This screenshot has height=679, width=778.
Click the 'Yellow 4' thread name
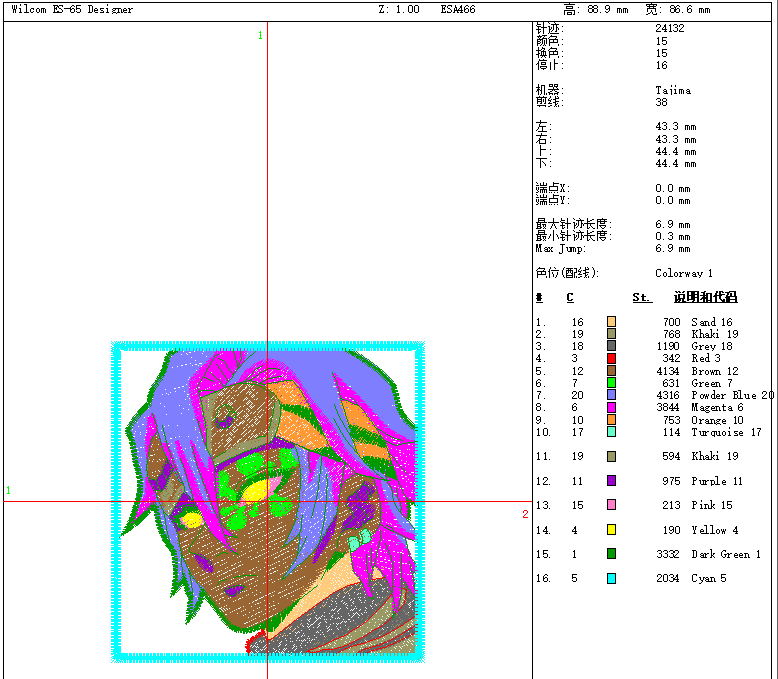[x=714, y=530]
